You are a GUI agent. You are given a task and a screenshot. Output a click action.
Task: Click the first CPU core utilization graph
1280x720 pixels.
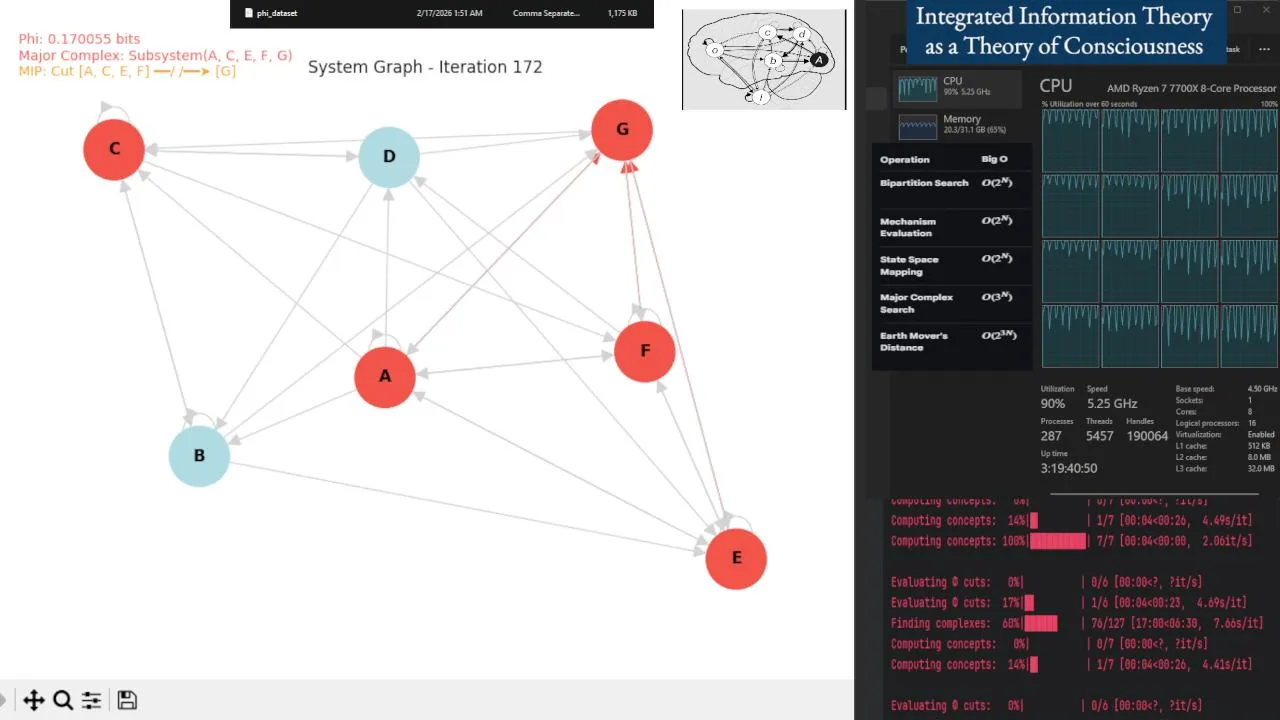coord(1070,140)
